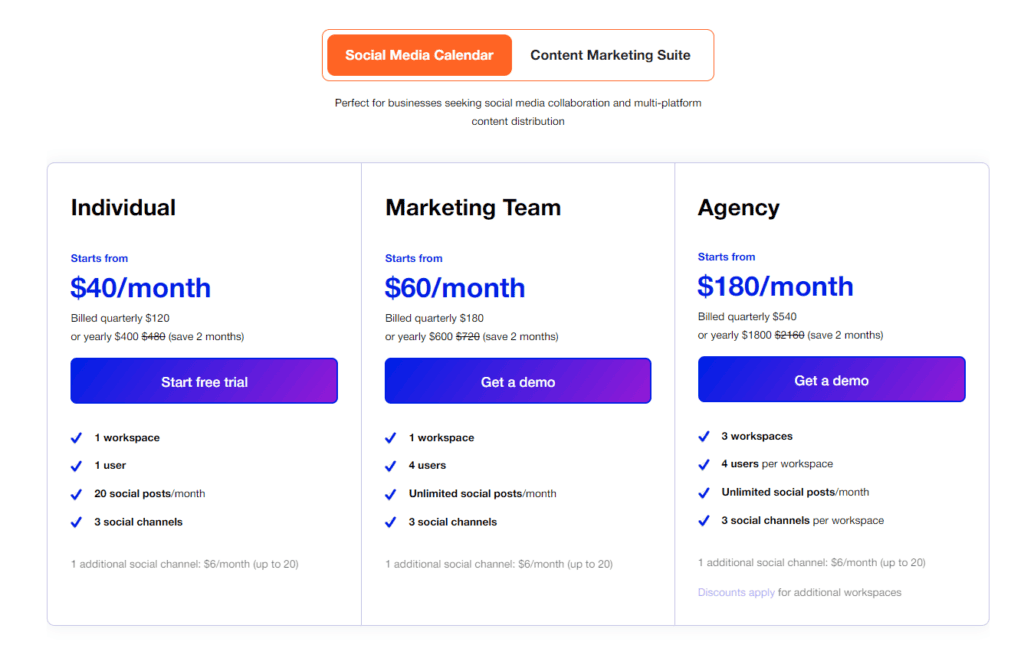This screenshot has width=1024, height=645.
Task: Open the Discounts apply link
Action: (736, 592)
